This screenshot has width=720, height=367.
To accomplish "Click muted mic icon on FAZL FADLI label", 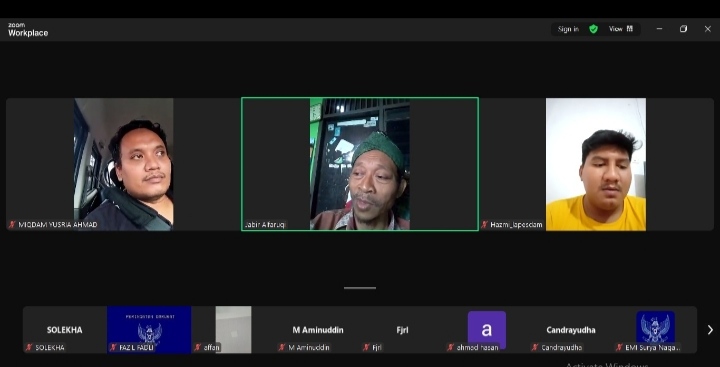I will click(x=113, y=347).
